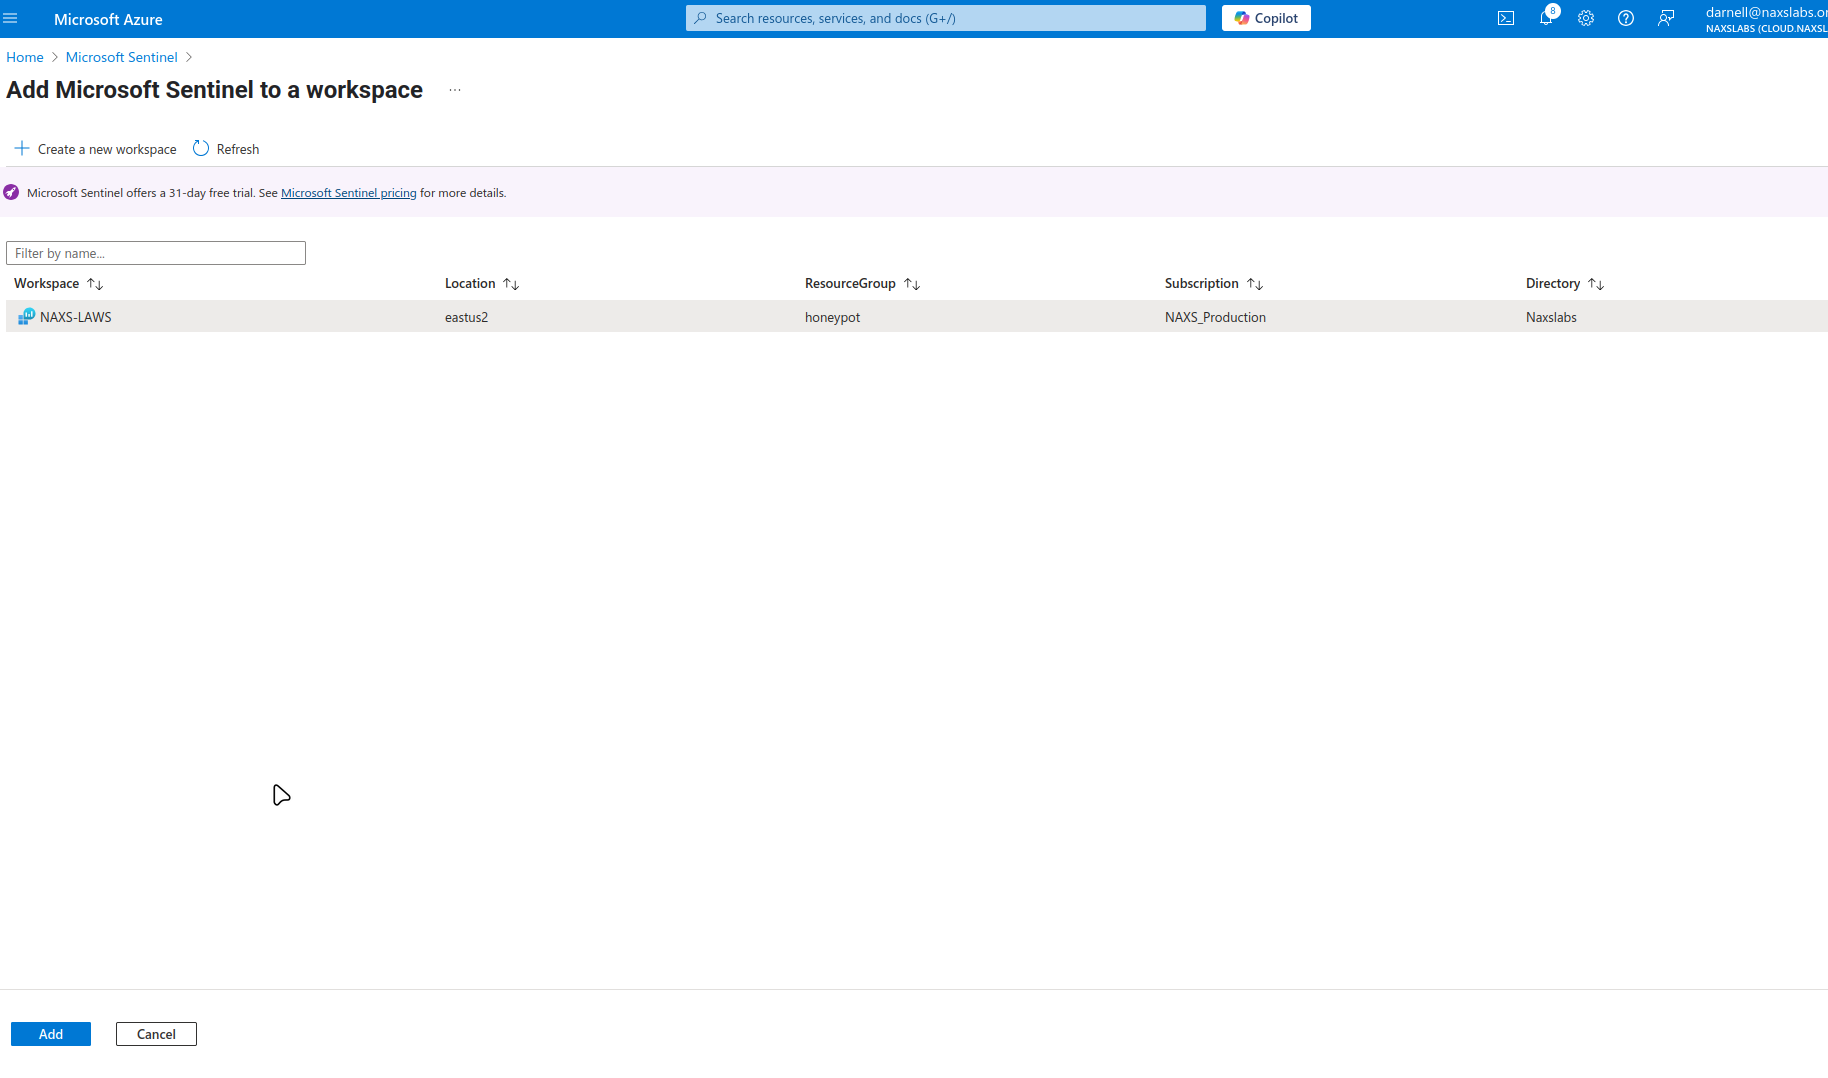Open the Help question mark icon
The image size is (1828, 1078).
click(1626, 18)
